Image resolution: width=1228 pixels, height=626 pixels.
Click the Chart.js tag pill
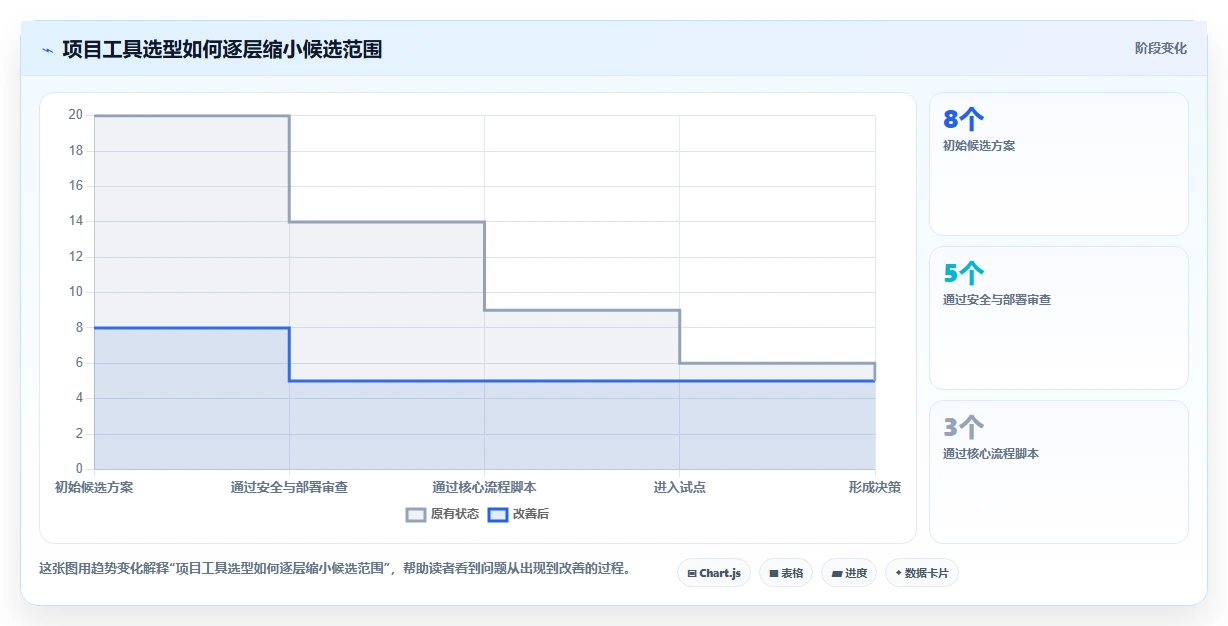pos(714,573)
